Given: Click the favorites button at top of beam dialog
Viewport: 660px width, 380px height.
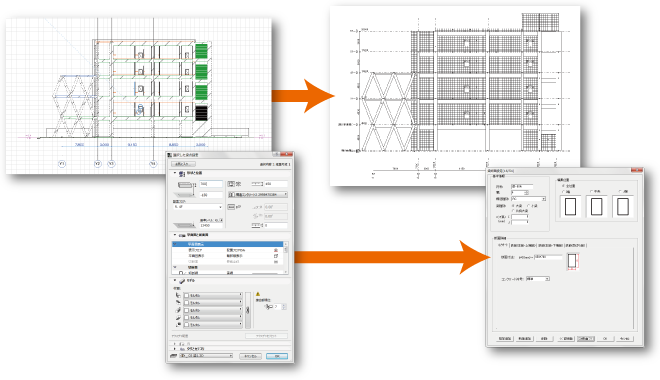Looking at the screenshot, I should tap(184, 164).
